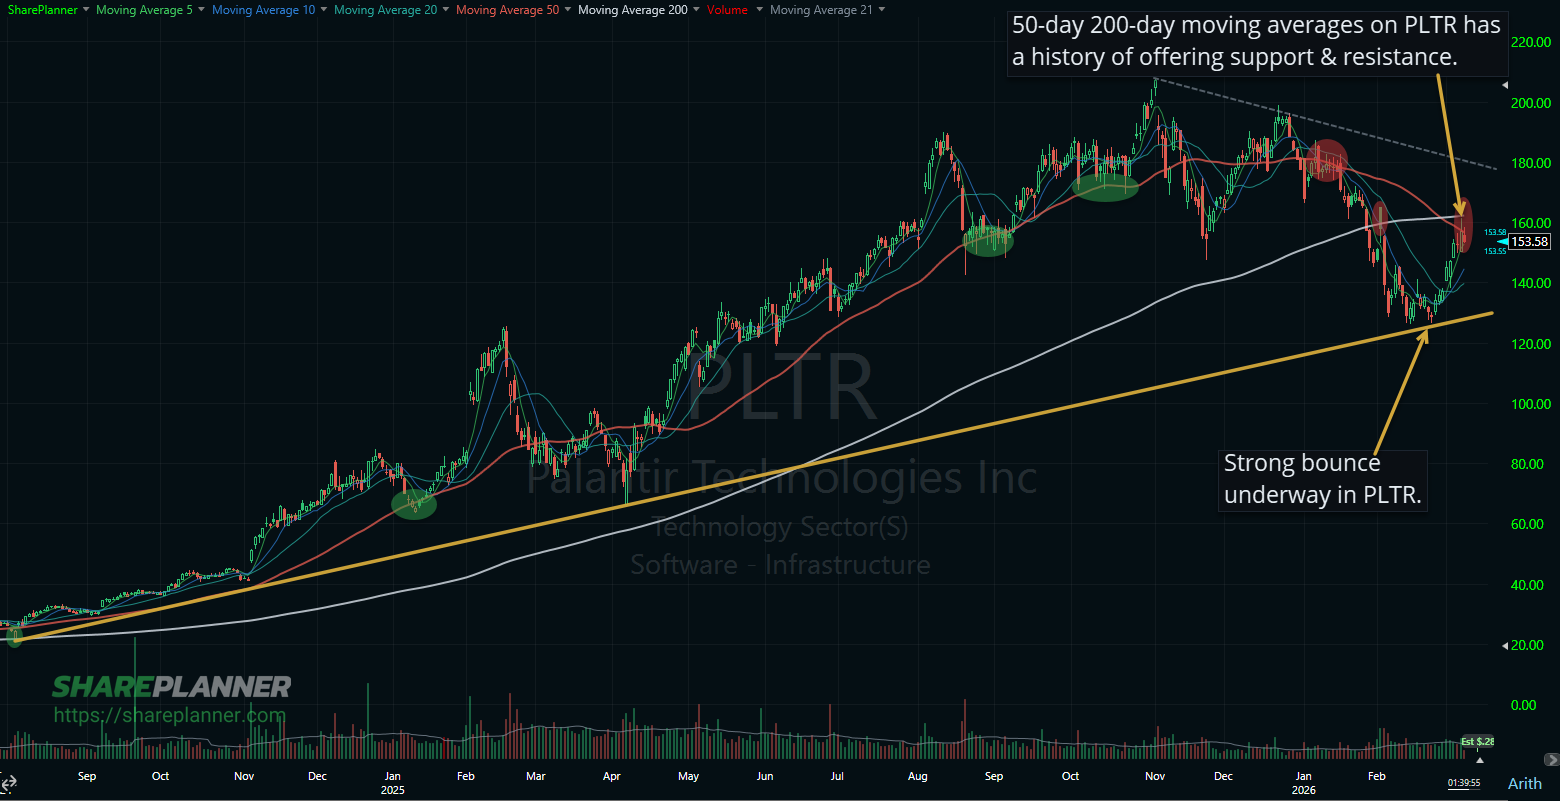Click the double-arrow pan icon at the bottom left

tap(8, 784)
